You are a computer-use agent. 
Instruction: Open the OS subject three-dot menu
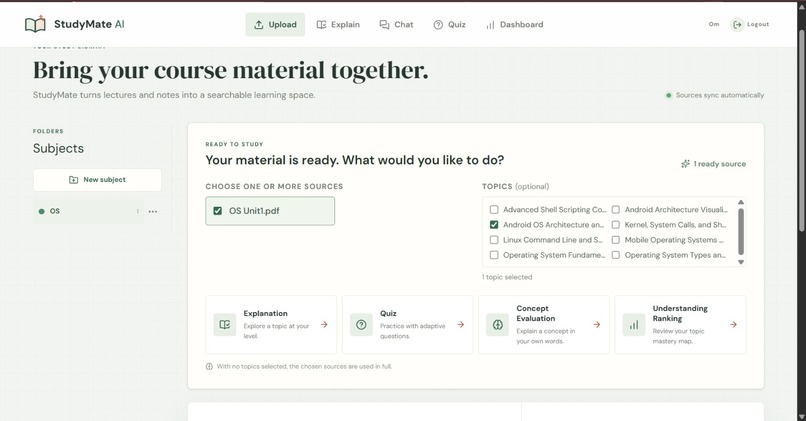tap(153, 211)
